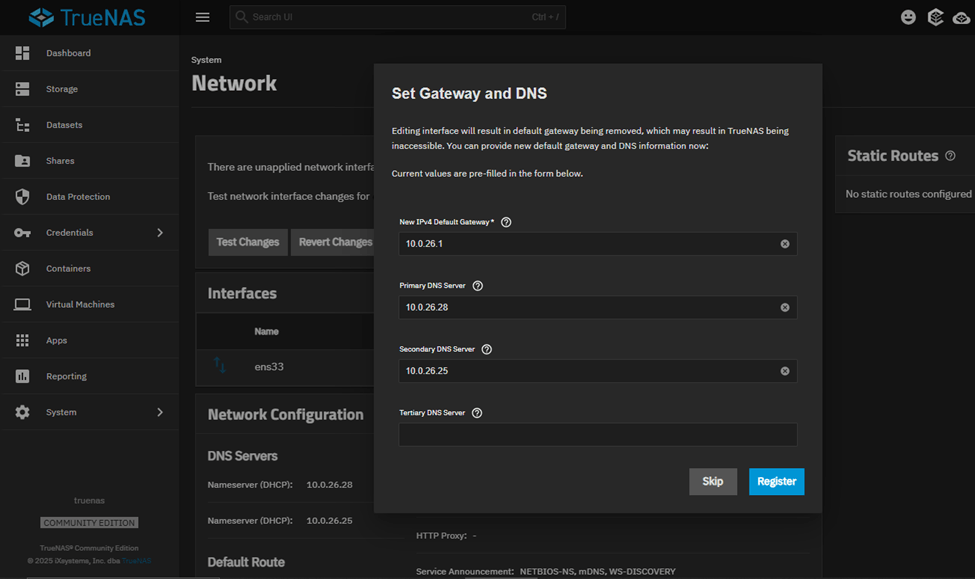The width and height of the screenshot is (975, 579).
Task: Expand the Credentials sidebar submenu
Action: 160,233
